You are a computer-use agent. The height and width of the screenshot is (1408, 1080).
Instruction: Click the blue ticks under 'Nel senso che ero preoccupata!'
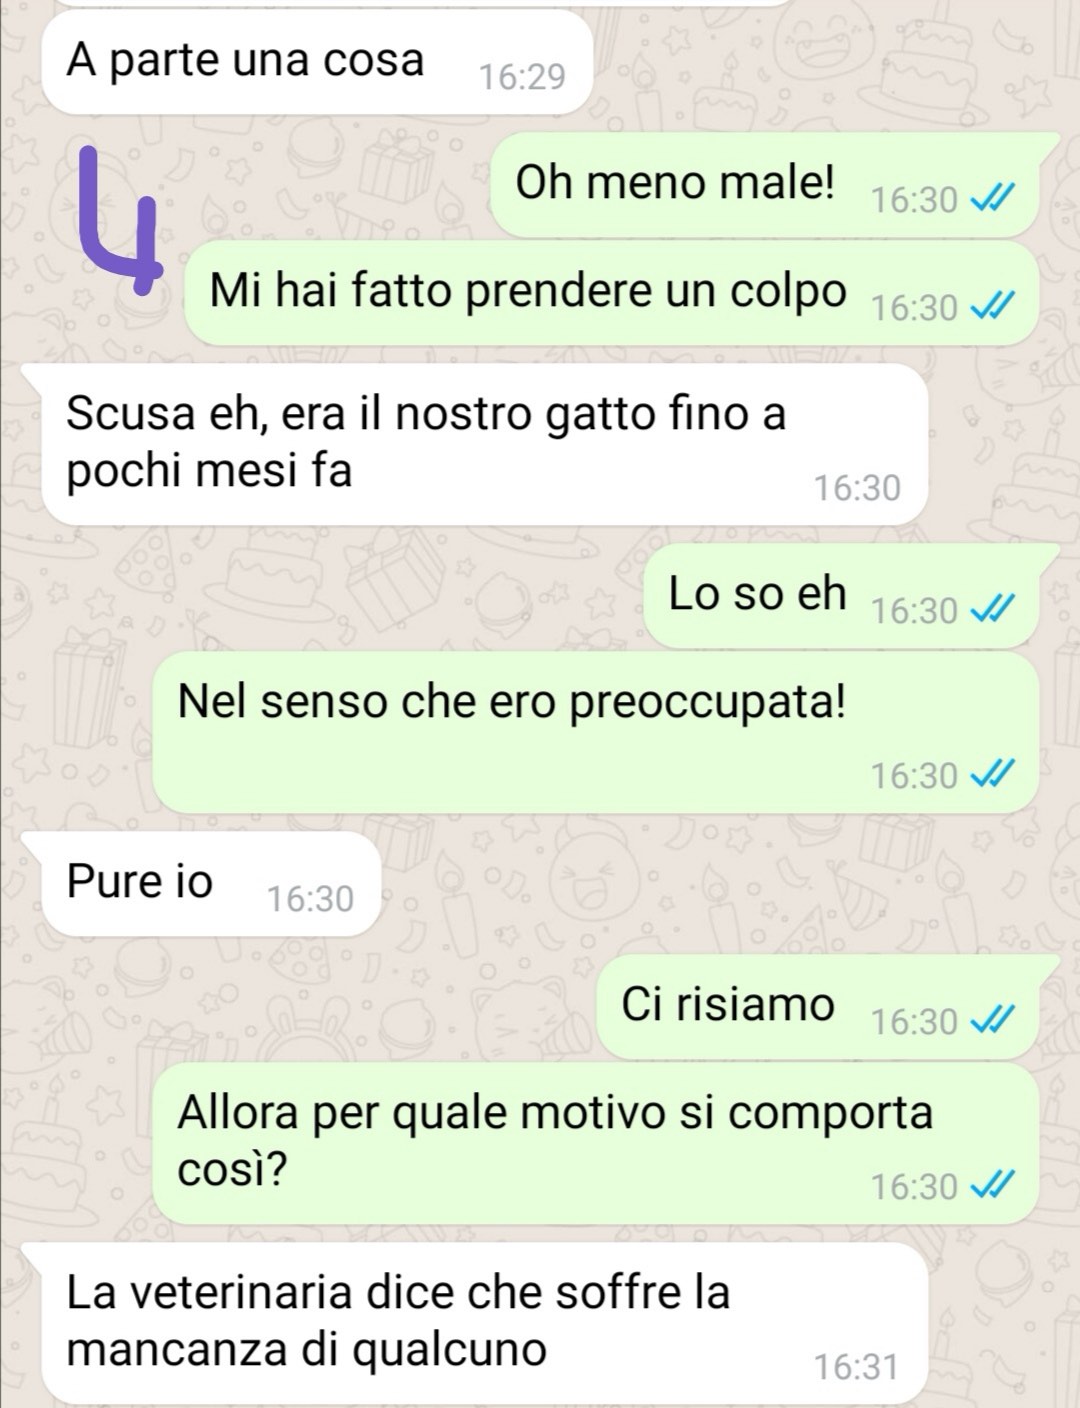(994, 775)
